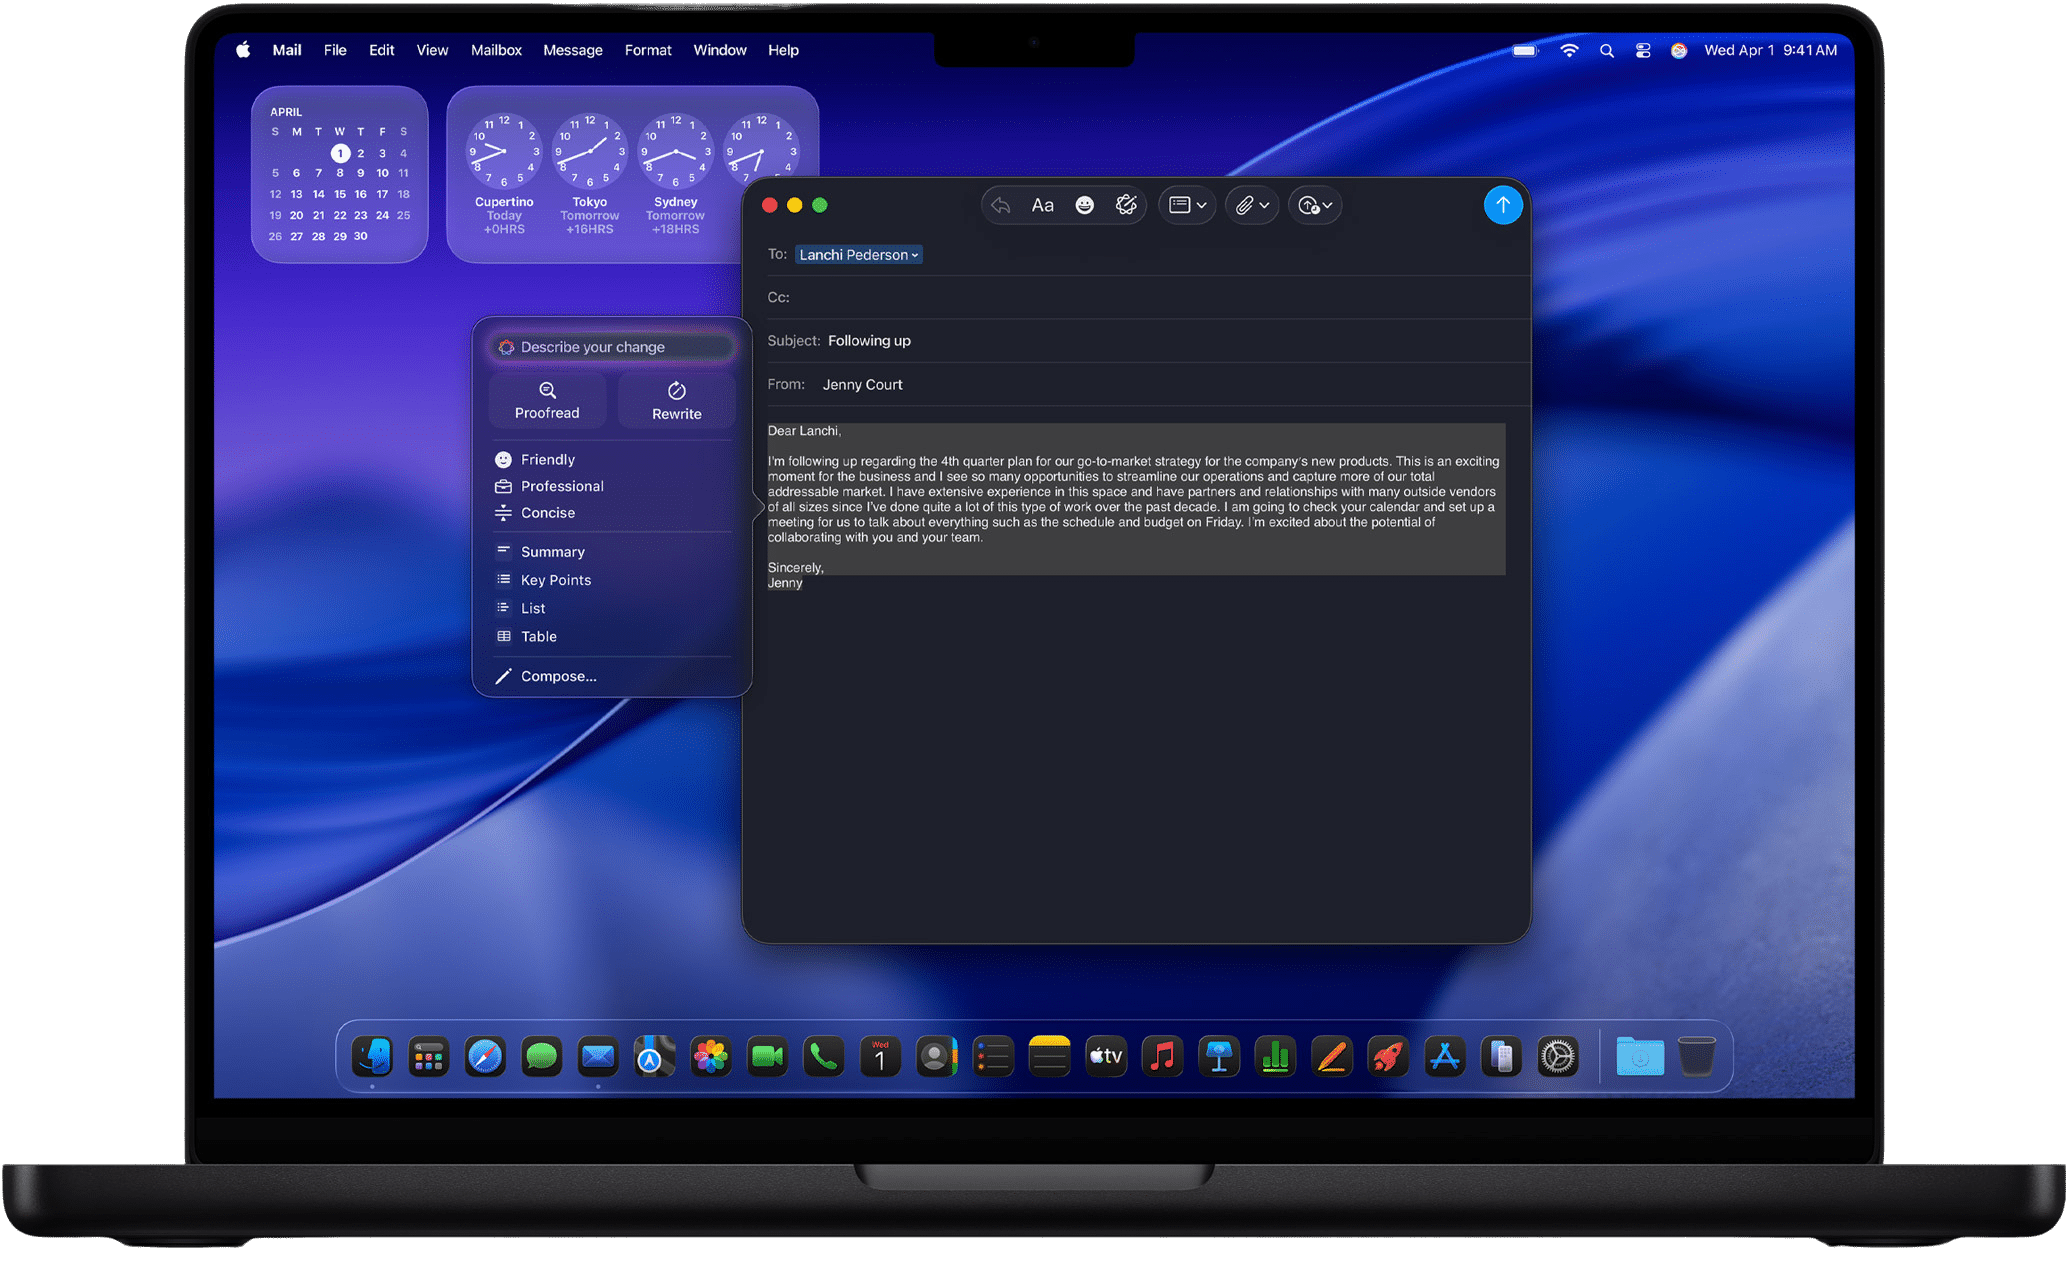Open Messages from the Dock

click(542, 1057)
